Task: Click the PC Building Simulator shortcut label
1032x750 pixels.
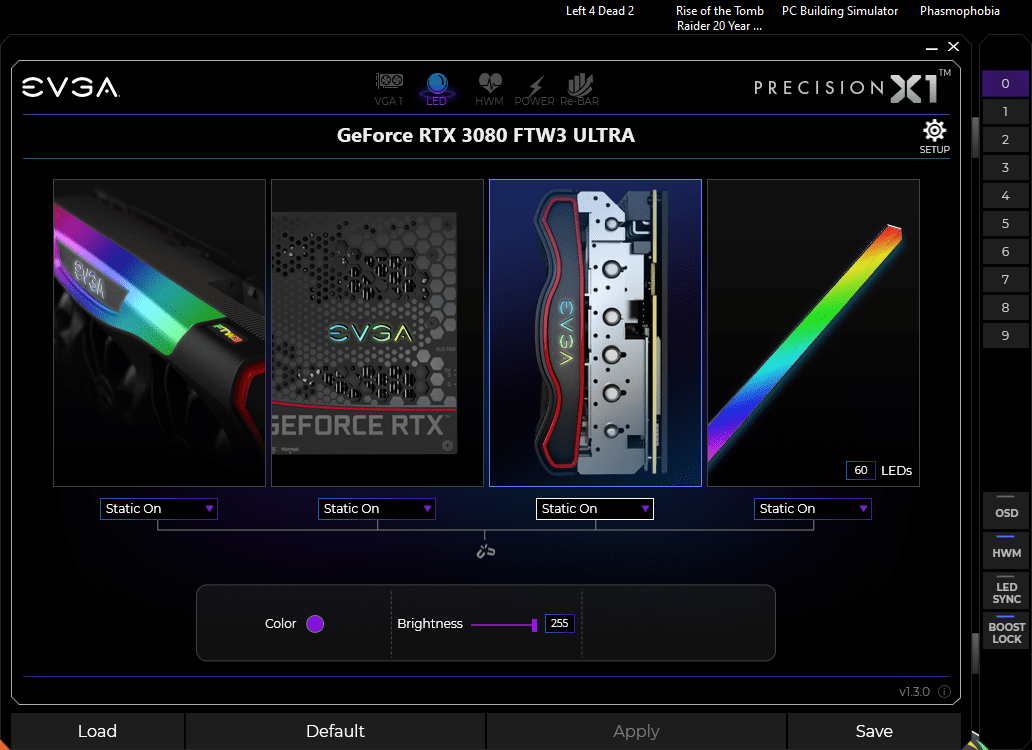Action: (x=840, y=11)
